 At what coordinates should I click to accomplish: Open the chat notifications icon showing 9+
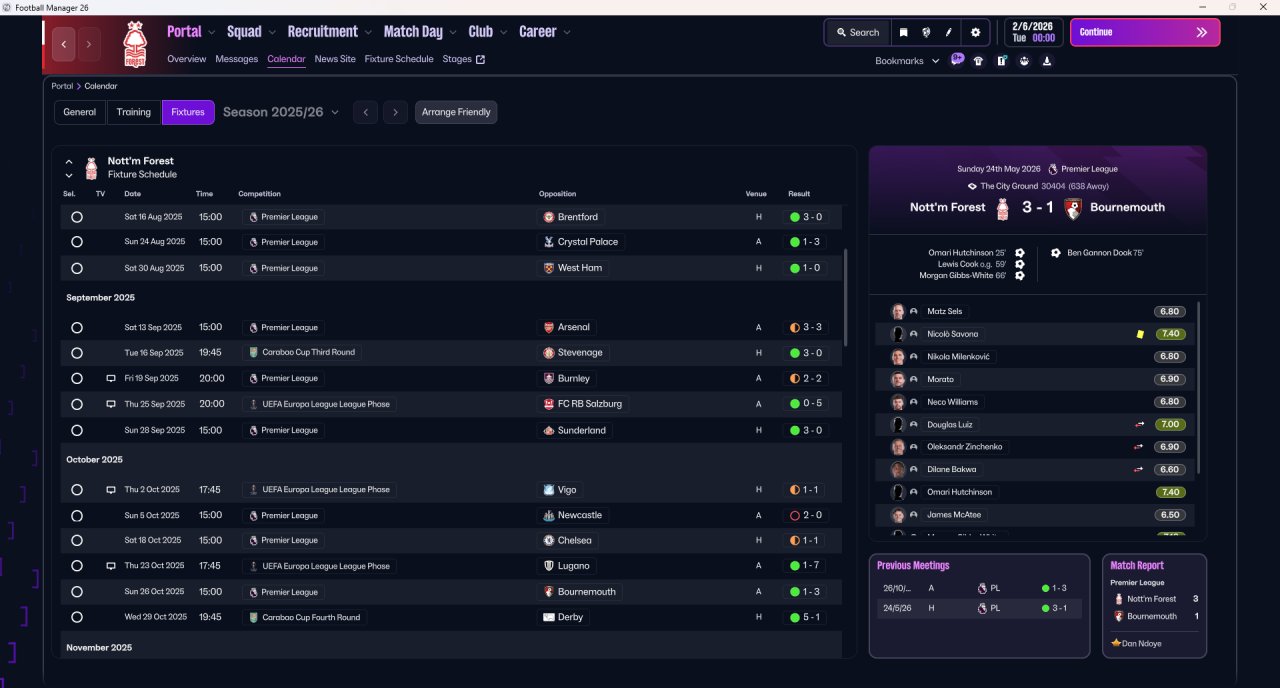957,59
